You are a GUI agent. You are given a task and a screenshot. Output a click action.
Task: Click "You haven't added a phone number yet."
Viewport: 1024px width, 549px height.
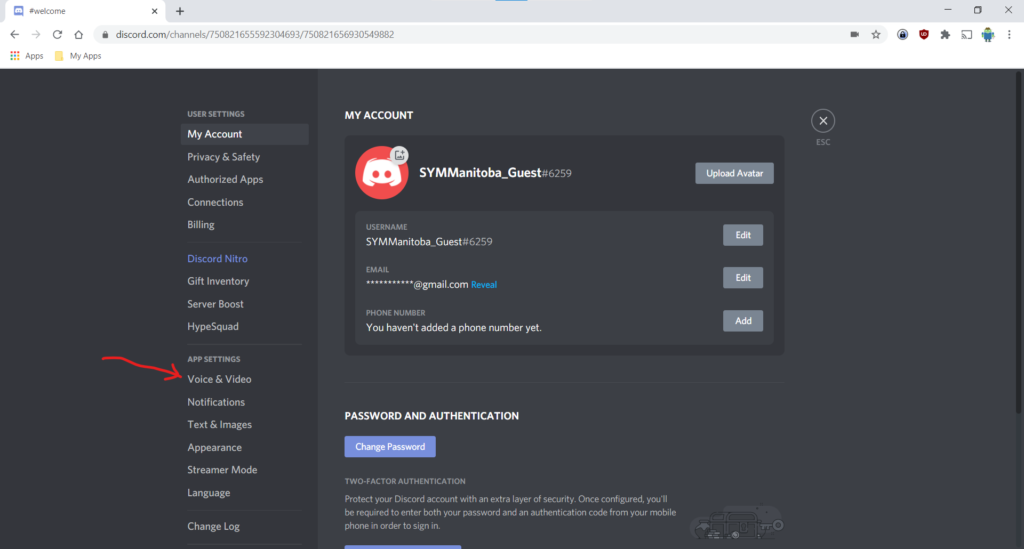(454, 328)
